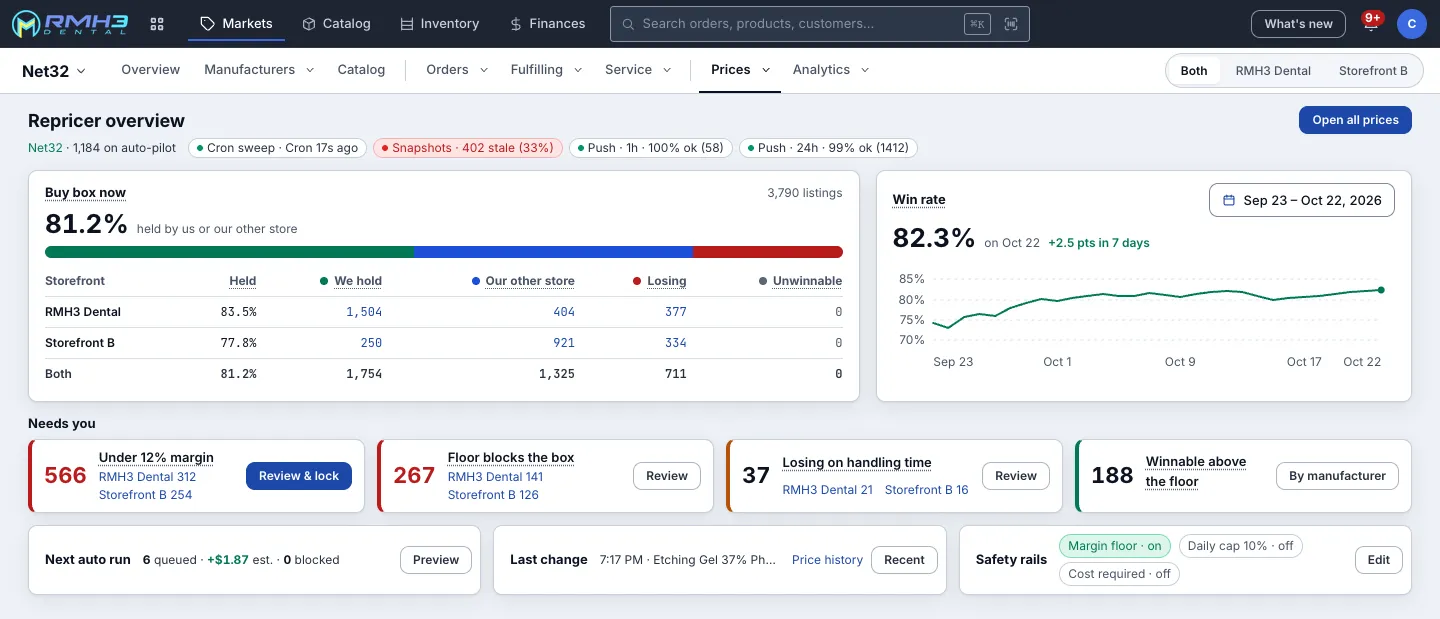1440x619 pixels.
Task: Click the Recent button
Action: pos(904,560)
